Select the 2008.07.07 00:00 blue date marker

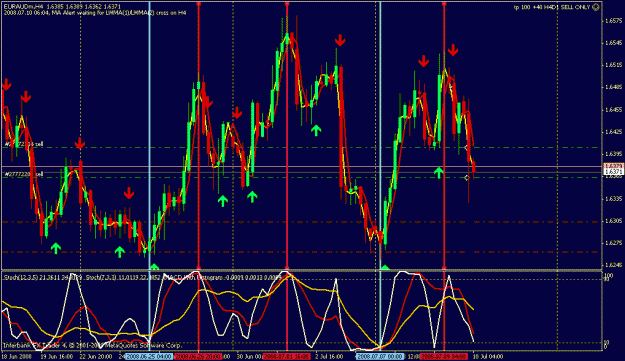380,356
